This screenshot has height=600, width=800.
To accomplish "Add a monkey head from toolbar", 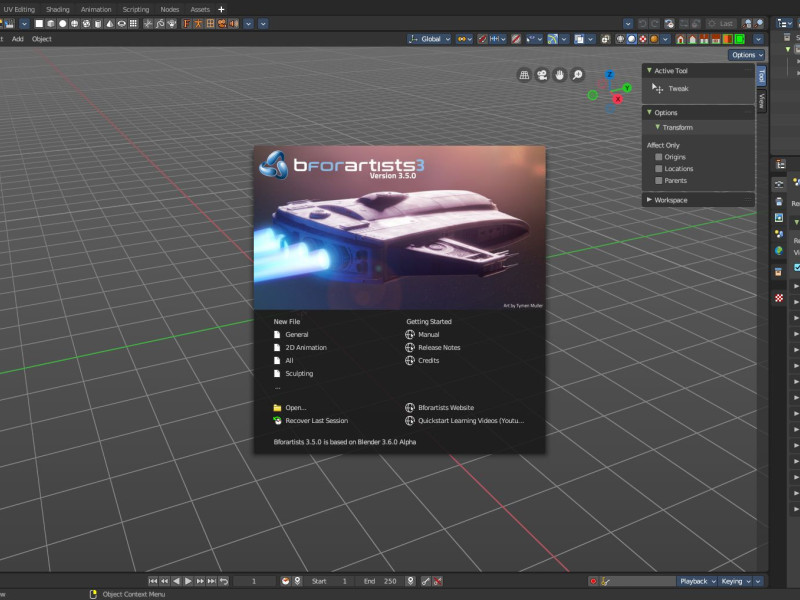I will tap(171, 23).
